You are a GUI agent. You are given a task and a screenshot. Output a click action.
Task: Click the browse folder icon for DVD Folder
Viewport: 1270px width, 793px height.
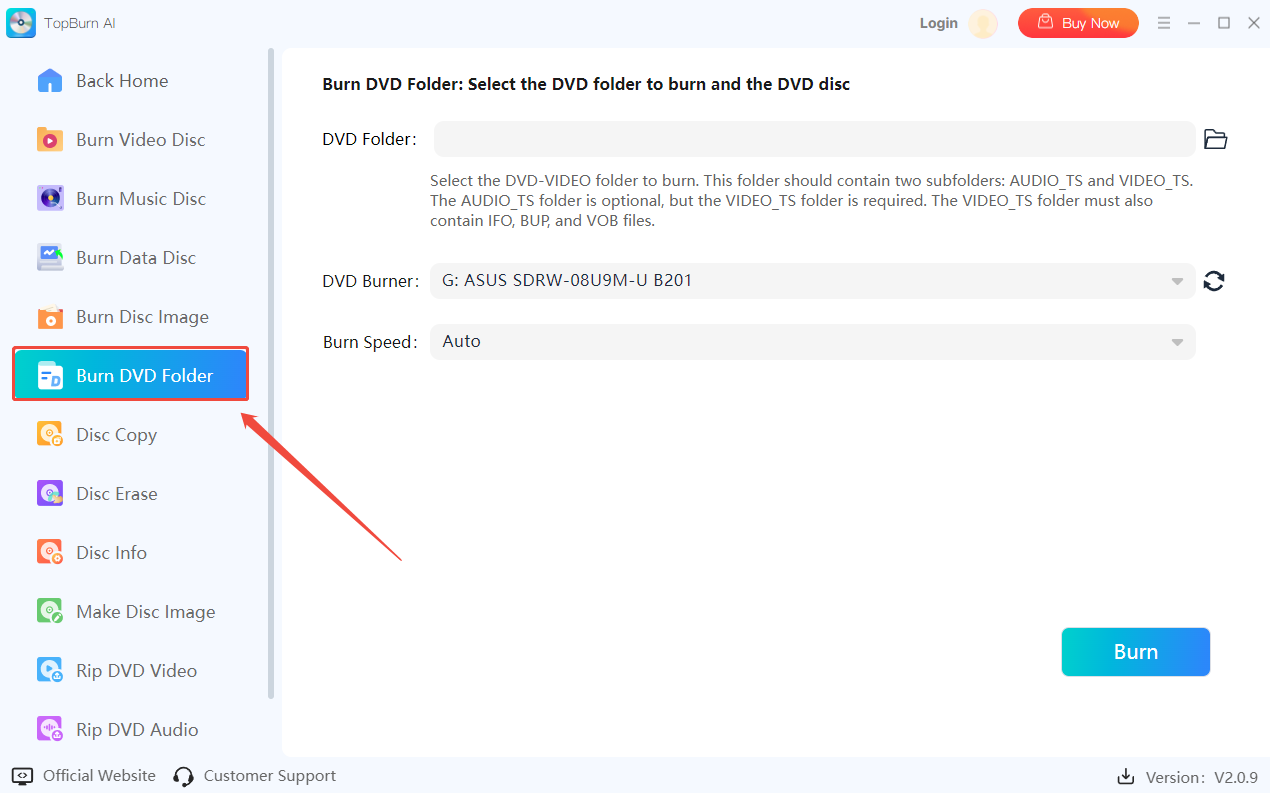1215,140
